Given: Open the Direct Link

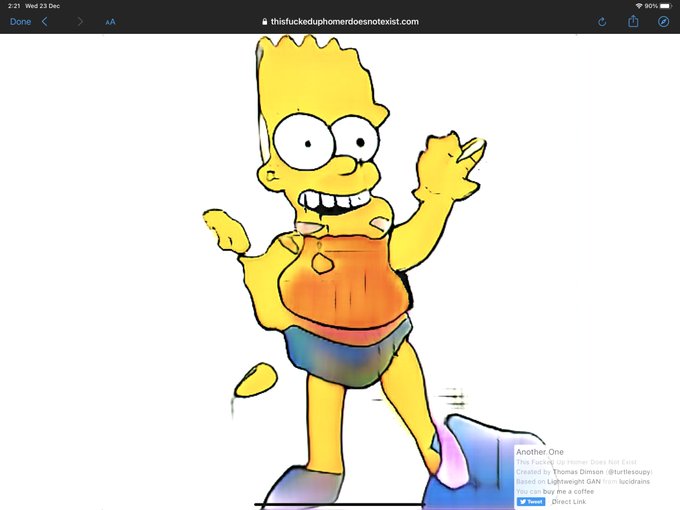Looking at the screenshot, I should [569, 502].
